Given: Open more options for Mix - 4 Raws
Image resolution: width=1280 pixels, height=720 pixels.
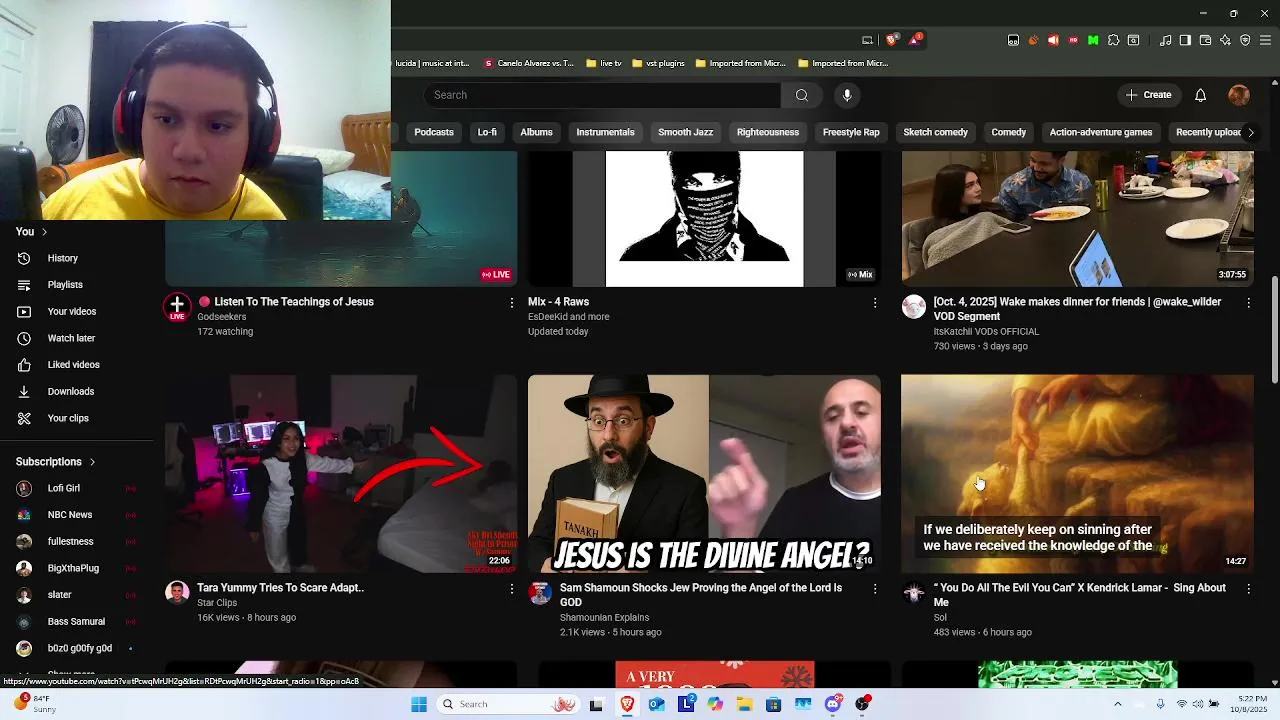Looking at the screenshot, I should [x=875, y=302].
